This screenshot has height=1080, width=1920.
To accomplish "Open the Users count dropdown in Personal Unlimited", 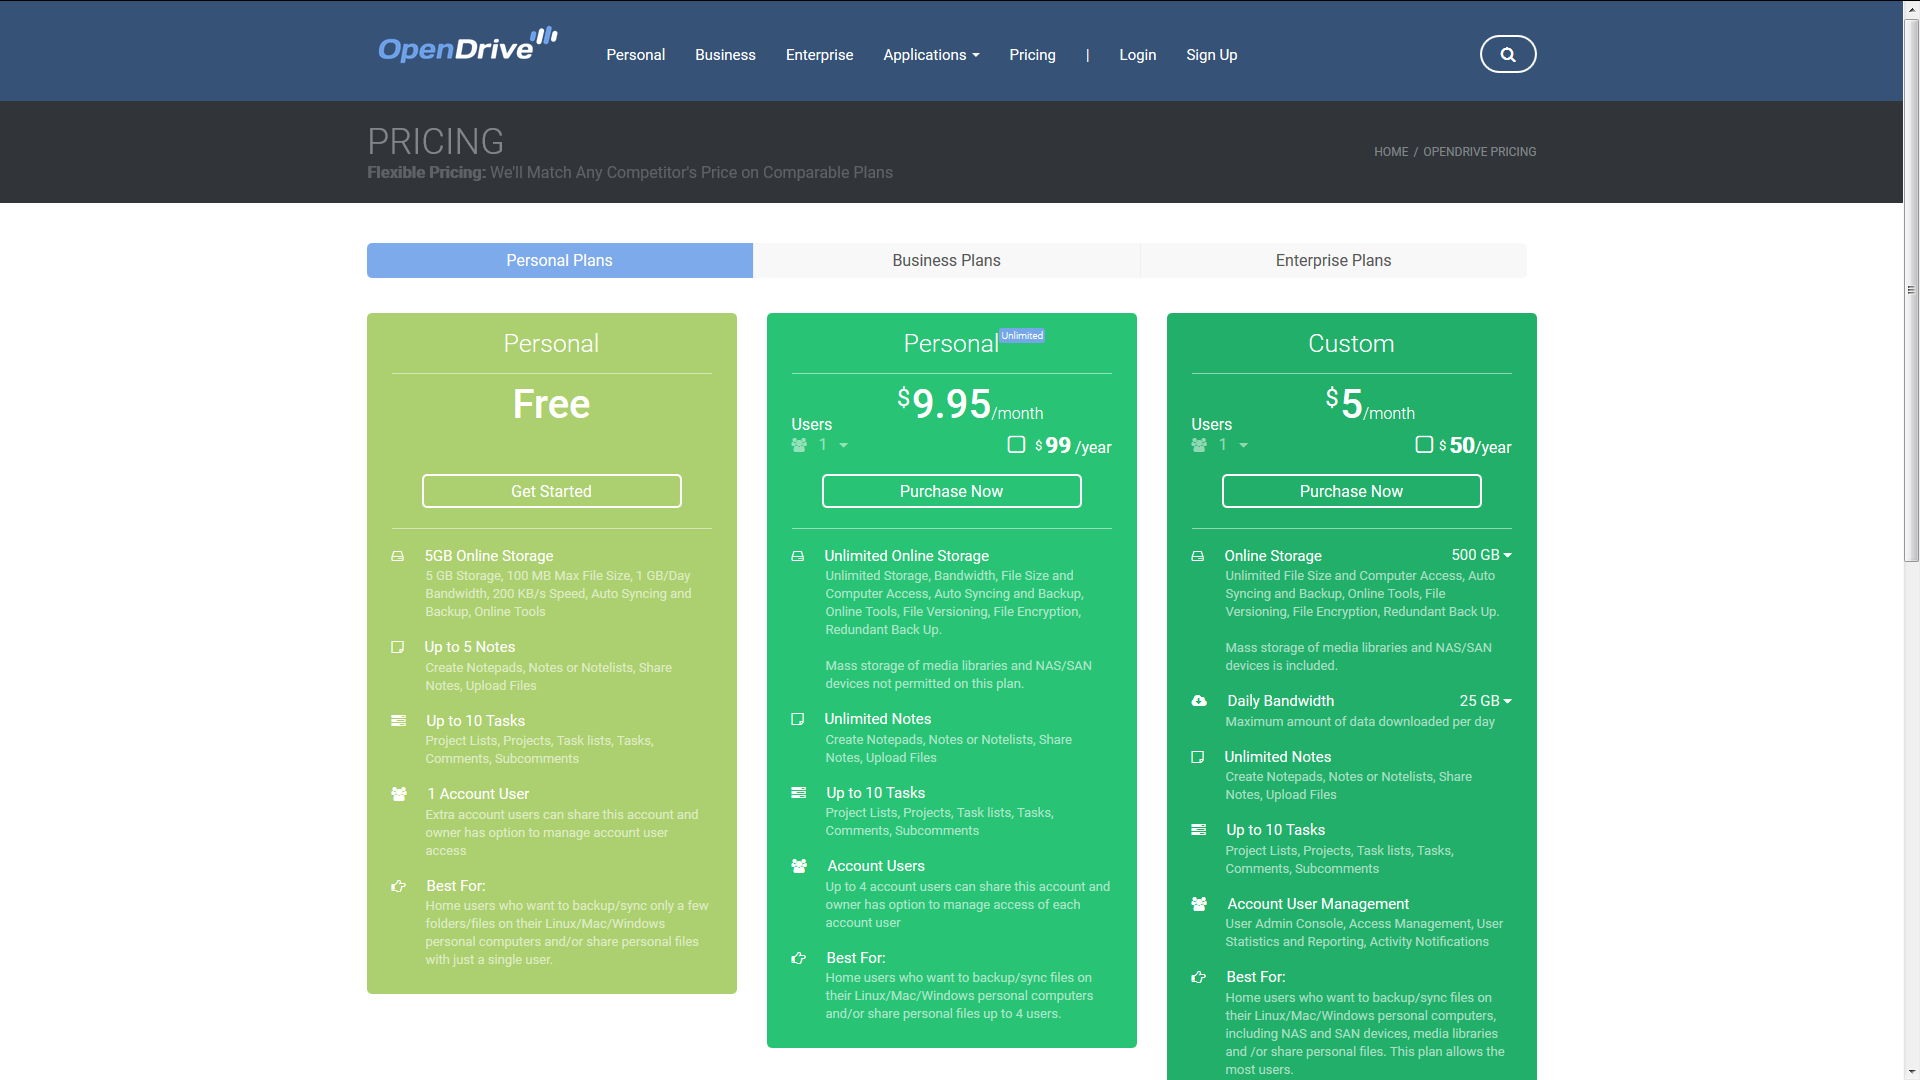I will [833, 445].
